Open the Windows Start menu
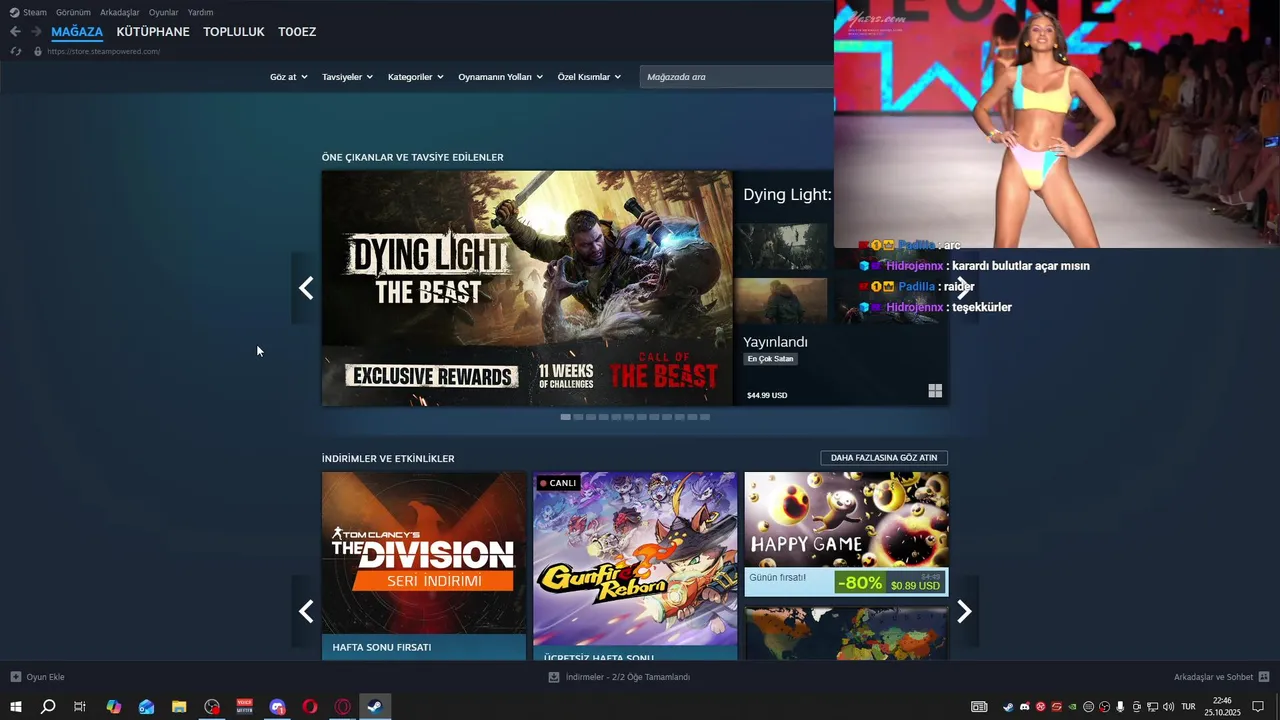The image size is (1280, 720). point(16,707)
